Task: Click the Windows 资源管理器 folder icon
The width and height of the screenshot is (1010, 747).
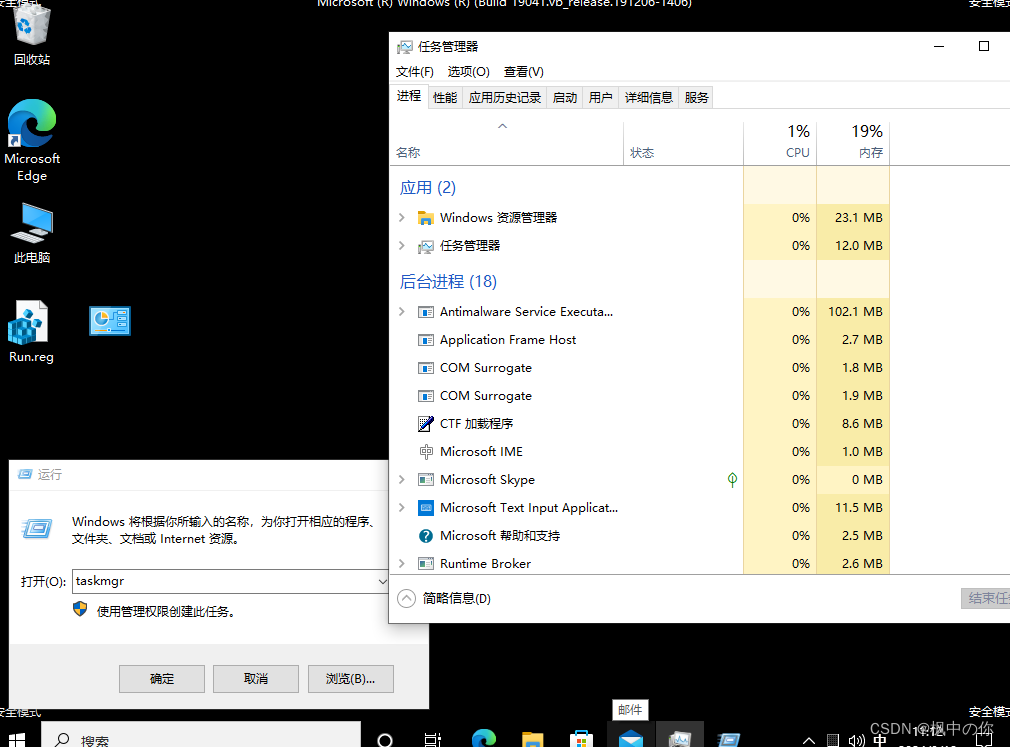Action: tap(426, 218)
